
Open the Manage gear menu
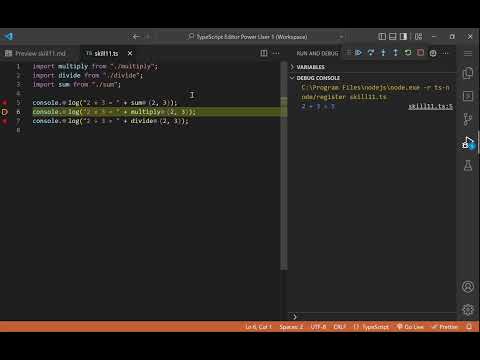tap(468, 310)
